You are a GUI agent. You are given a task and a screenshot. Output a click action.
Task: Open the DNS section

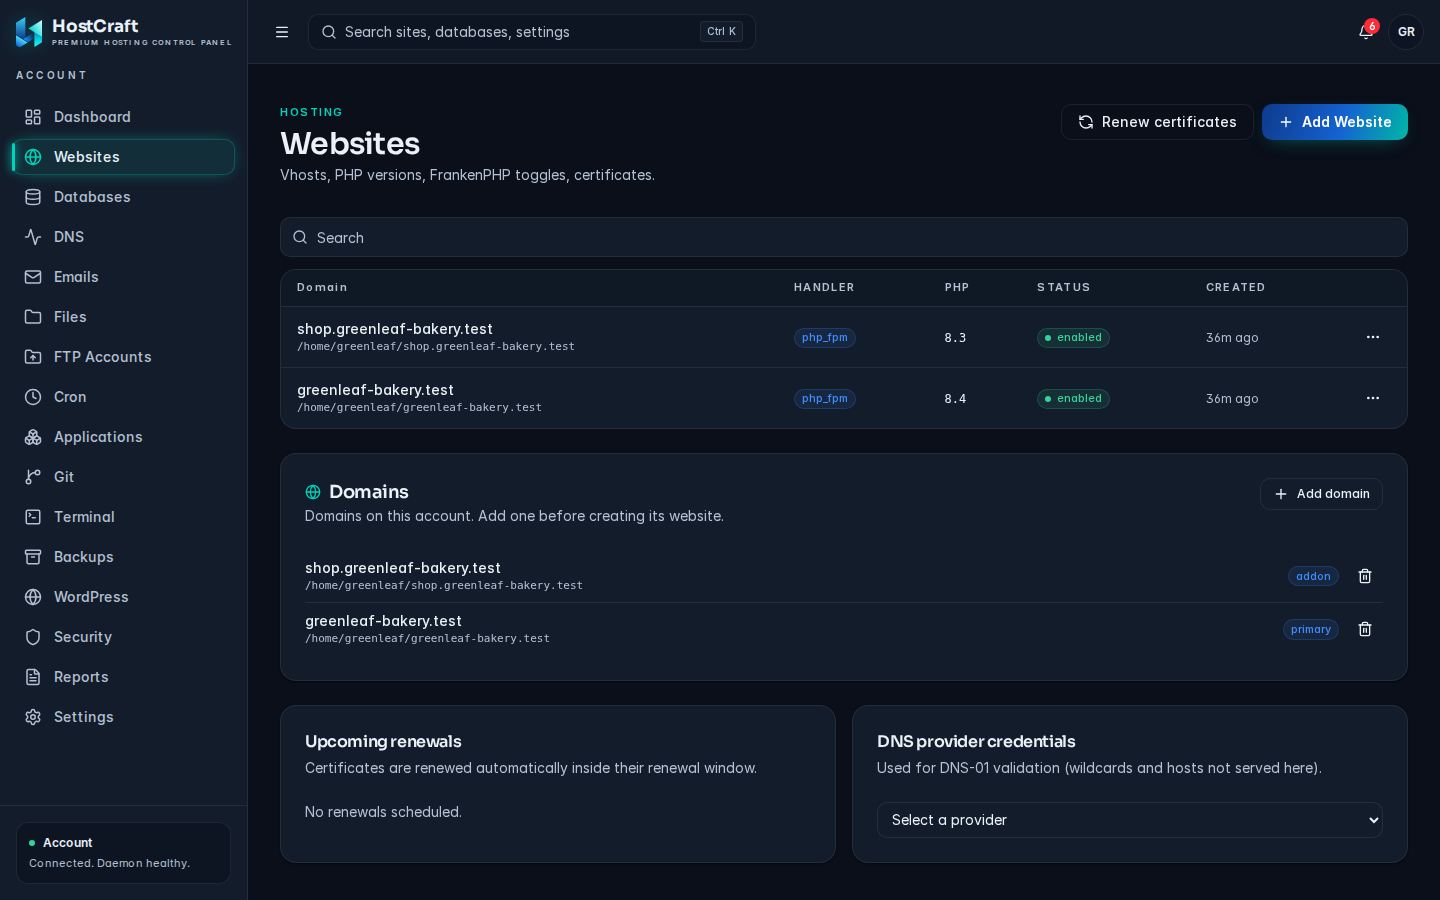(124, 237)
